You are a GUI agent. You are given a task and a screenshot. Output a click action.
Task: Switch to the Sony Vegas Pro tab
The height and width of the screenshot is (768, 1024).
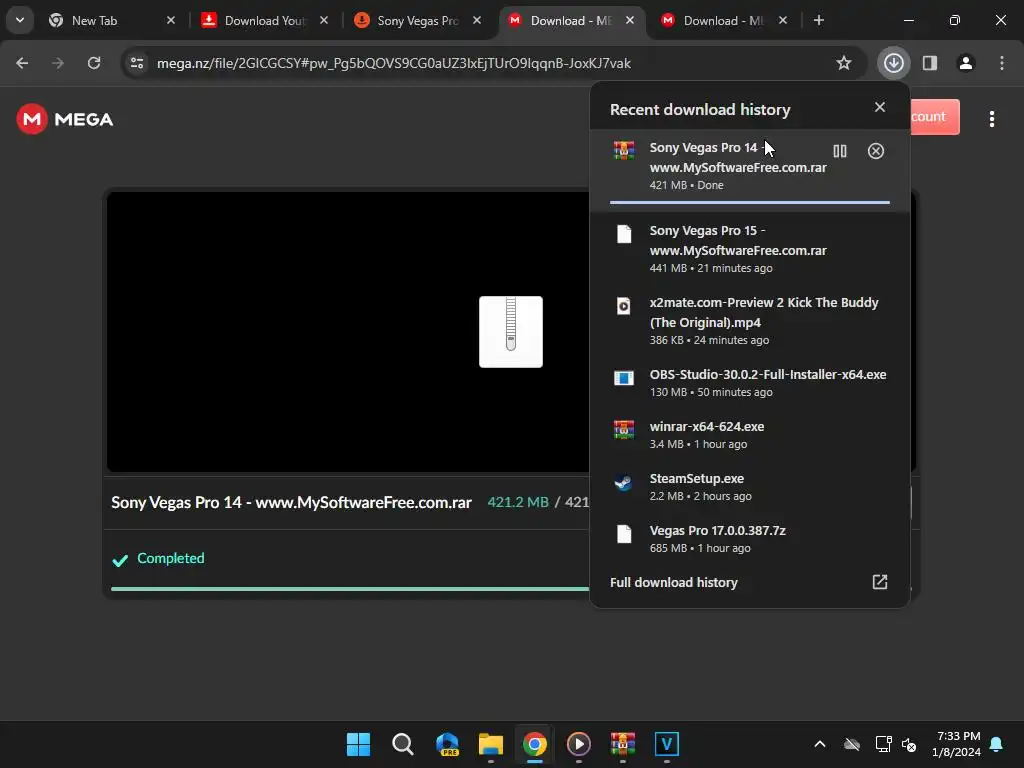(417, 21)
